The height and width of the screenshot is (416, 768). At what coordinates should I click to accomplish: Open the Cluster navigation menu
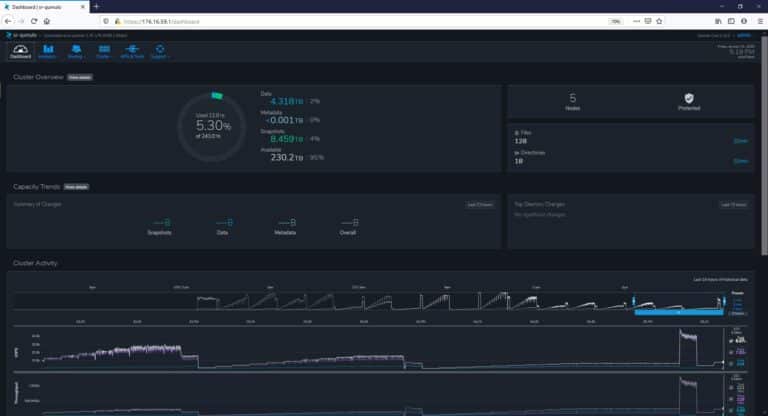click(x=103, y=51)
